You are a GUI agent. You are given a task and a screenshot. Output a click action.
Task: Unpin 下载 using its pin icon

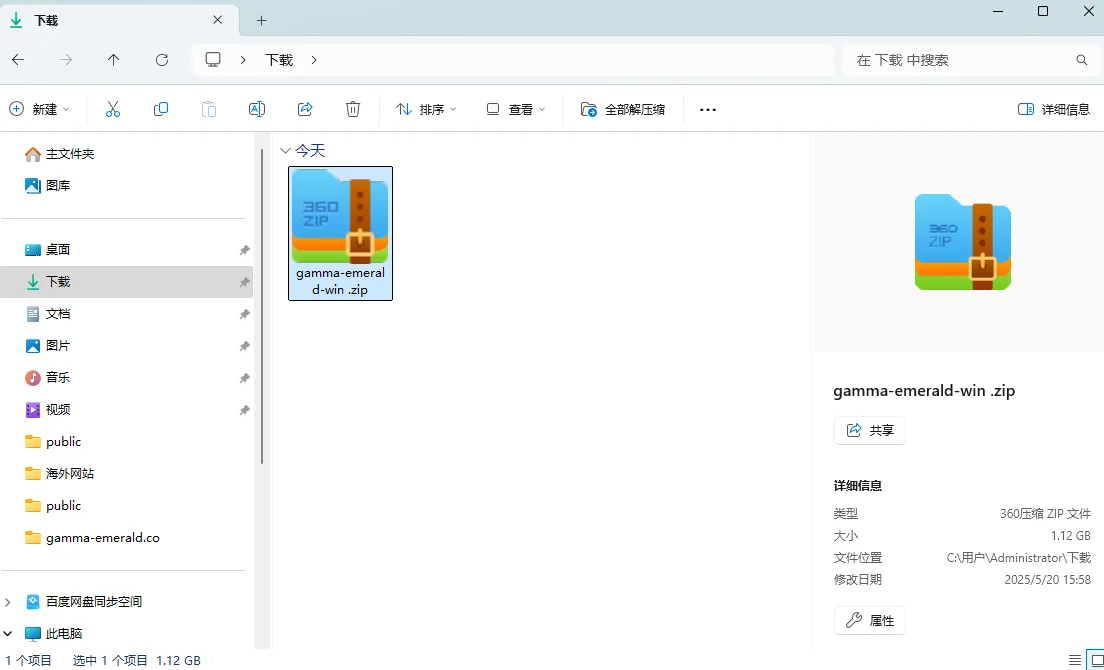coord(244,282)
